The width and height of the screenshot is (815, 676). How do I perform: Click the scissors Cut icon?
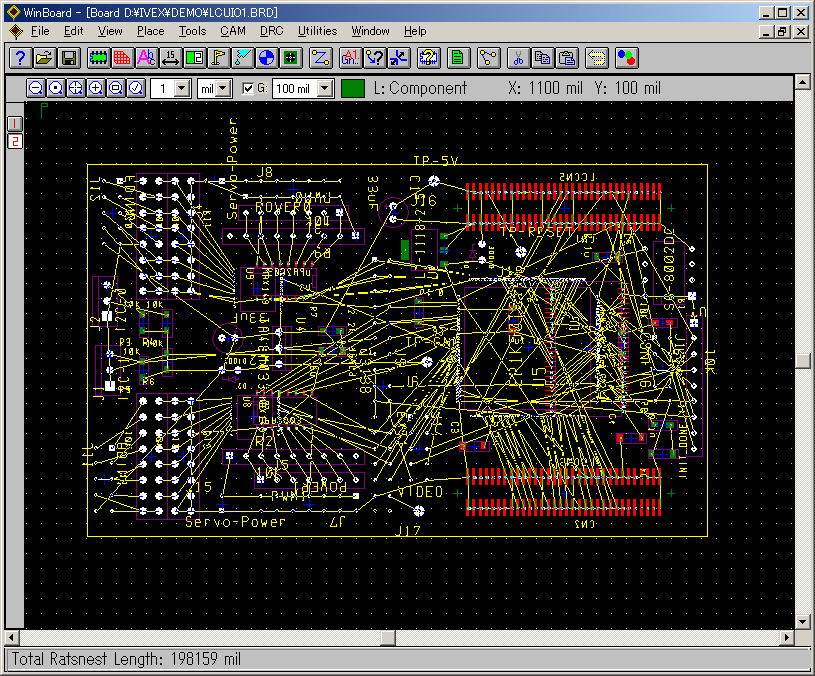[x=518, y=57]
